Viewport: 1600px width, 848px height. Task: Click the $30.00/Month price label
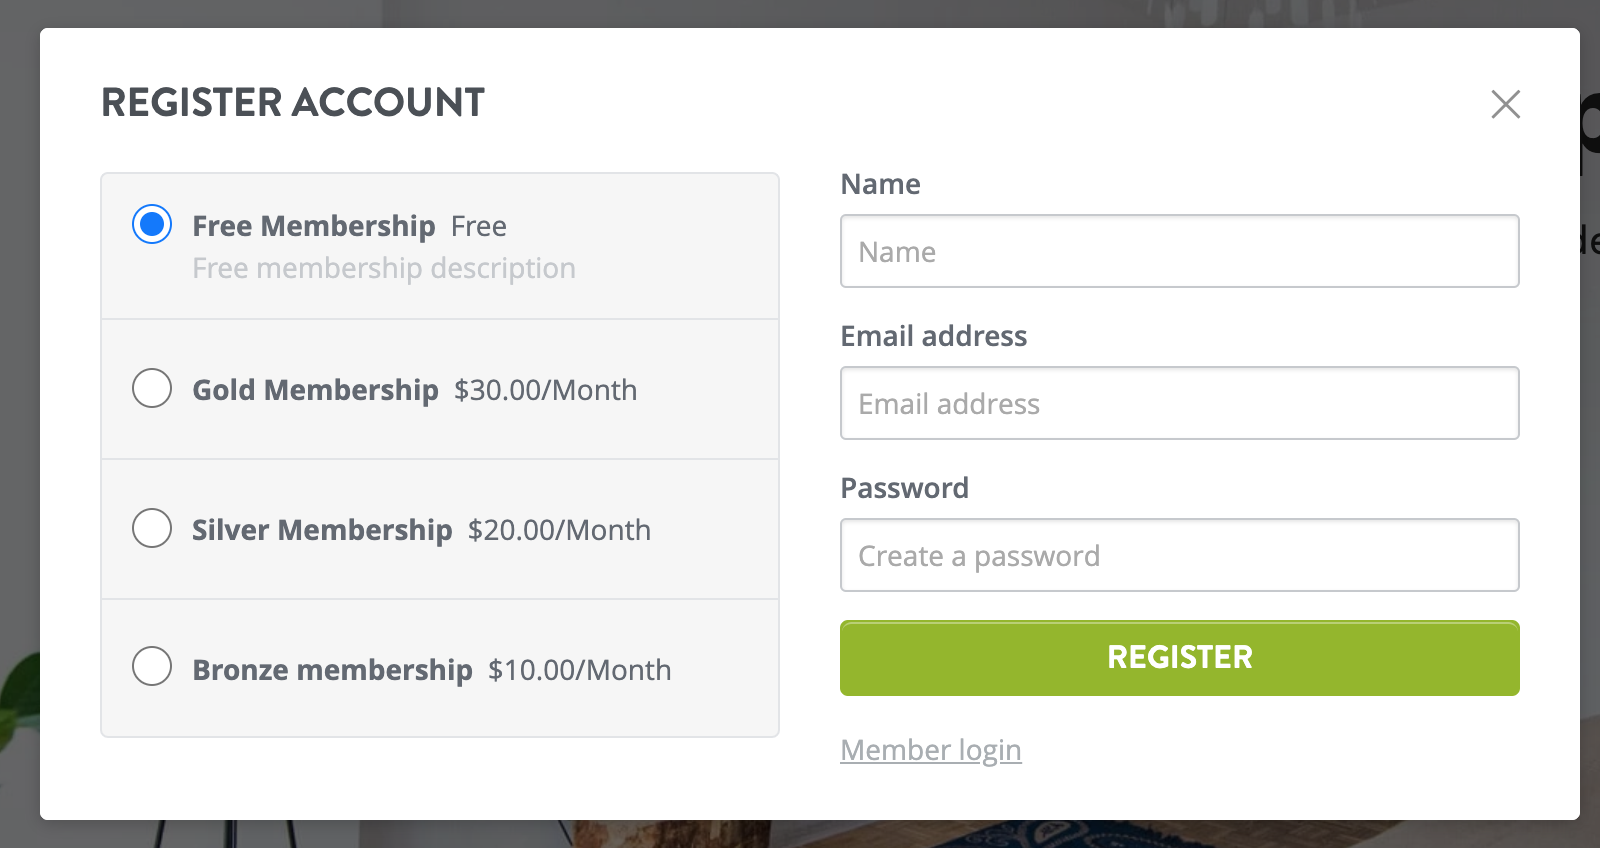point(545,390)
